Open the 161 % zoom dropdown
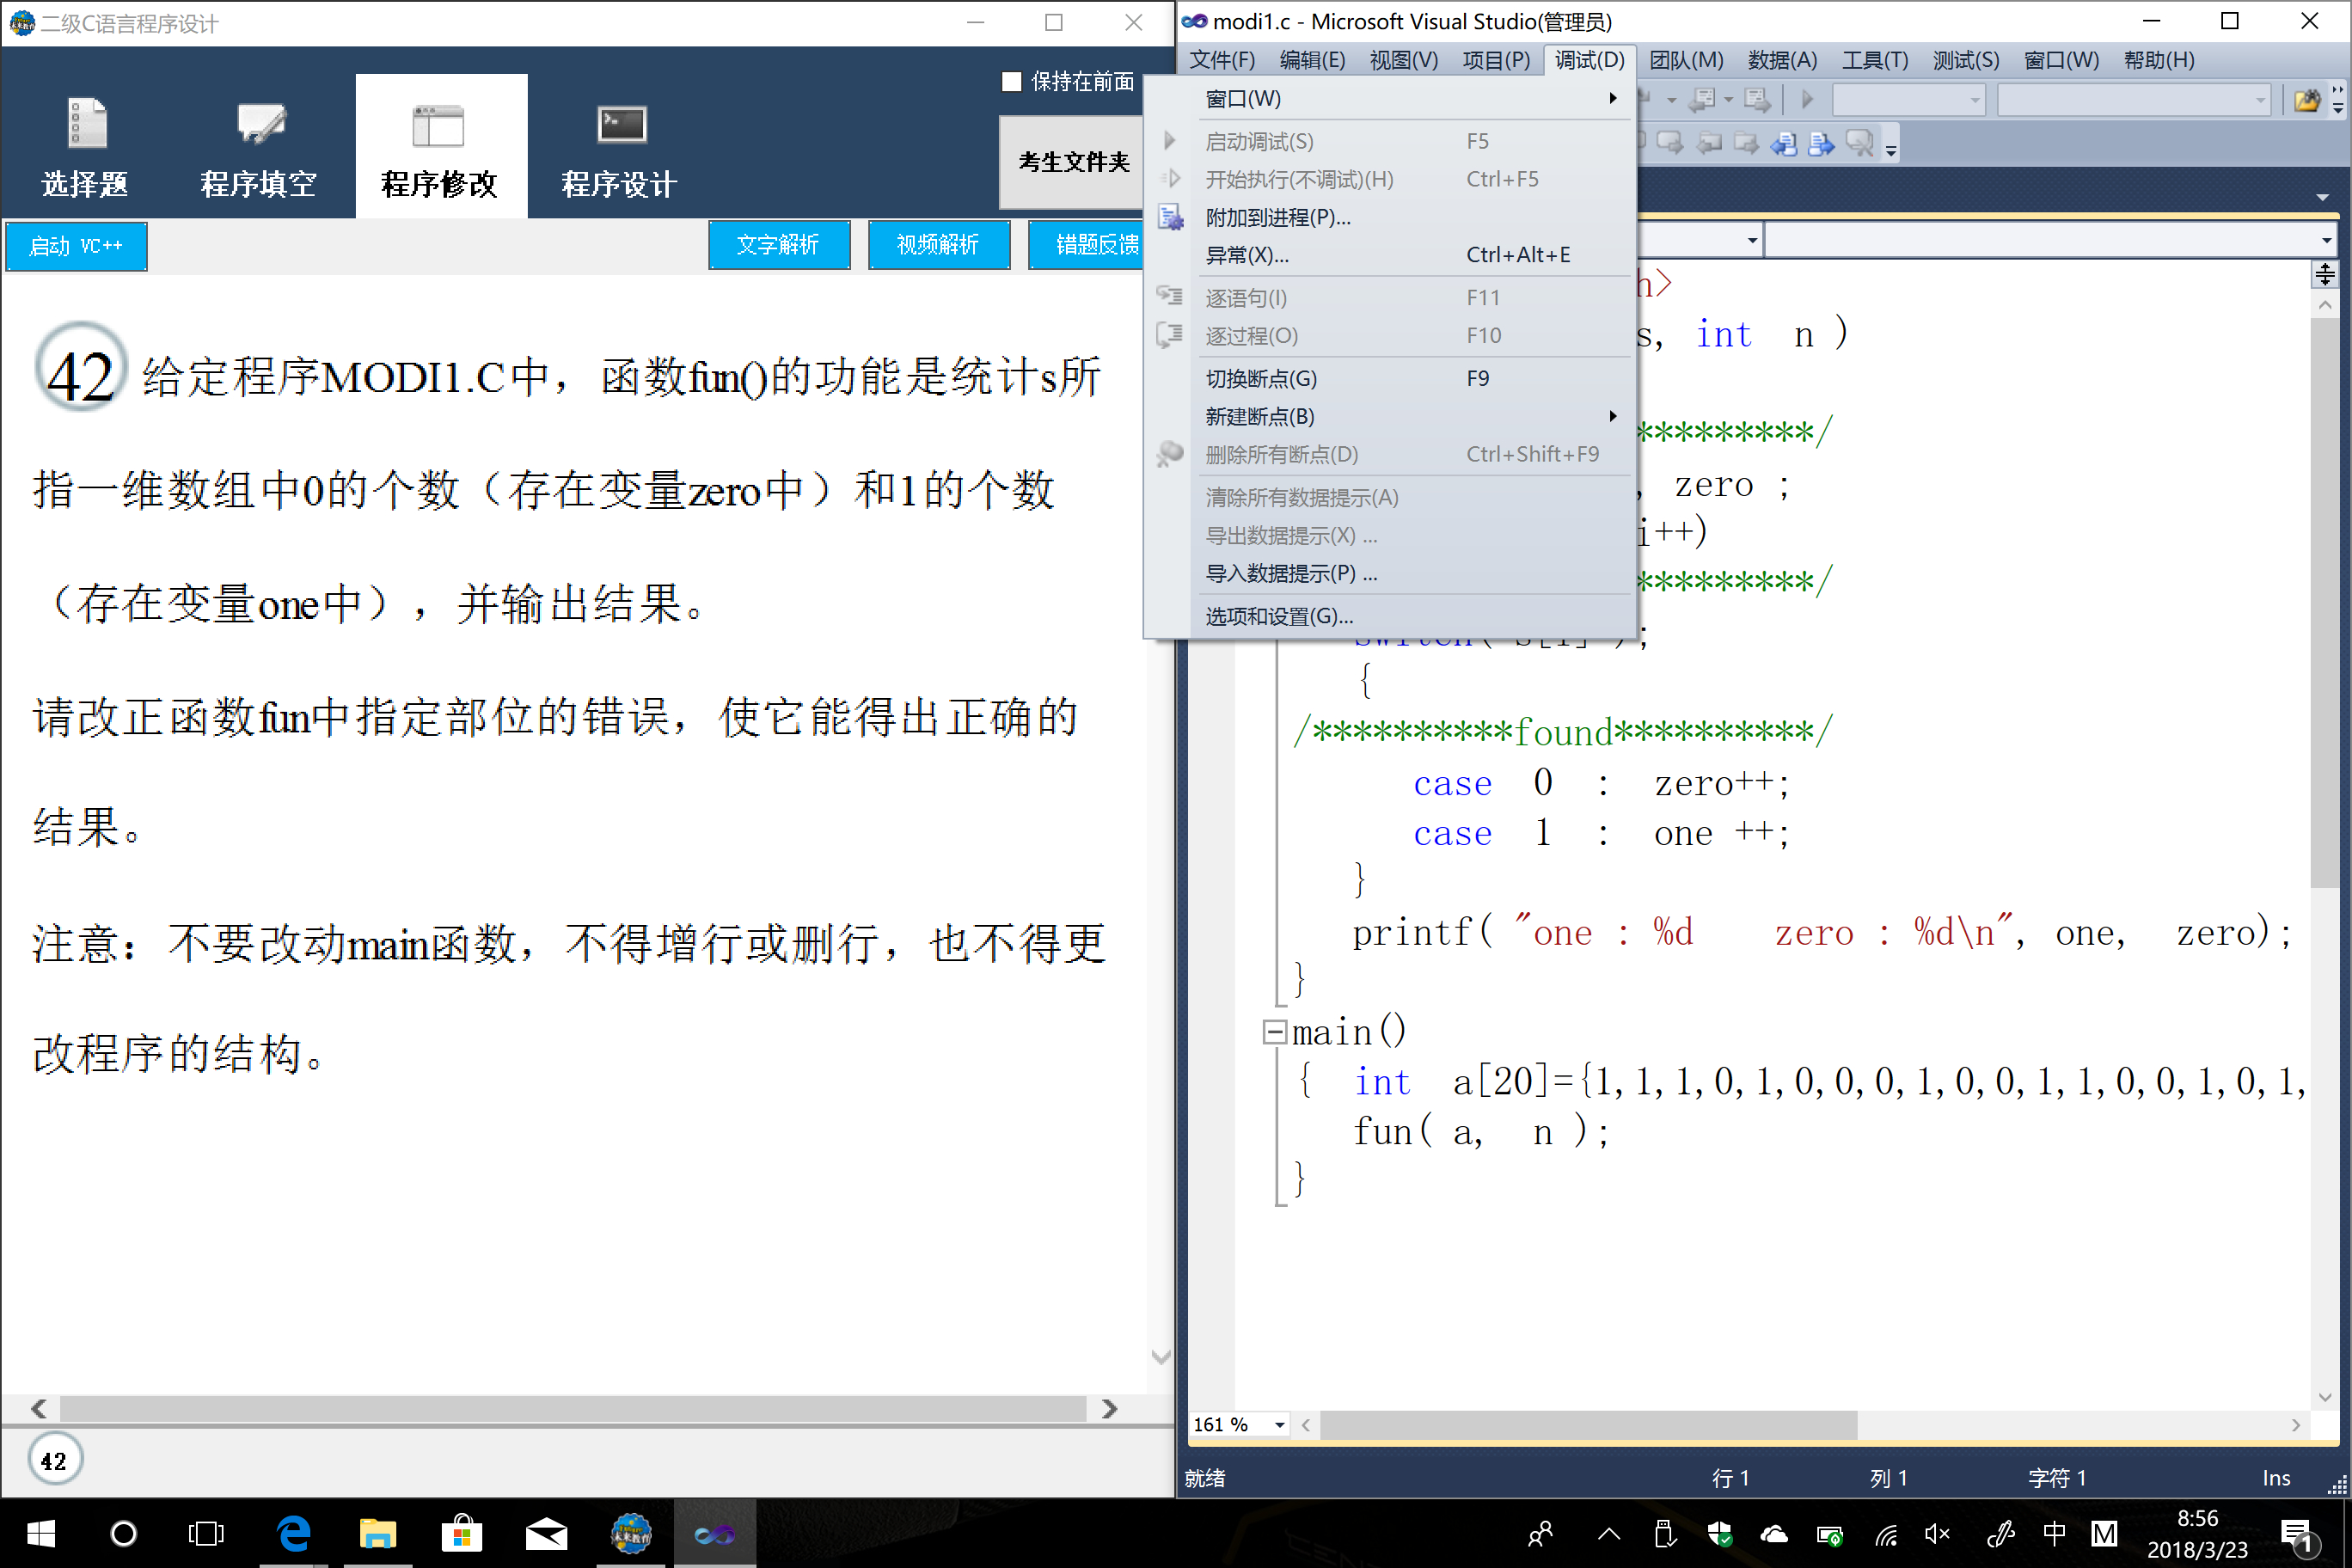Image resolution: width=2352 pixels, height=1568 pixels. point(1279,1424)
